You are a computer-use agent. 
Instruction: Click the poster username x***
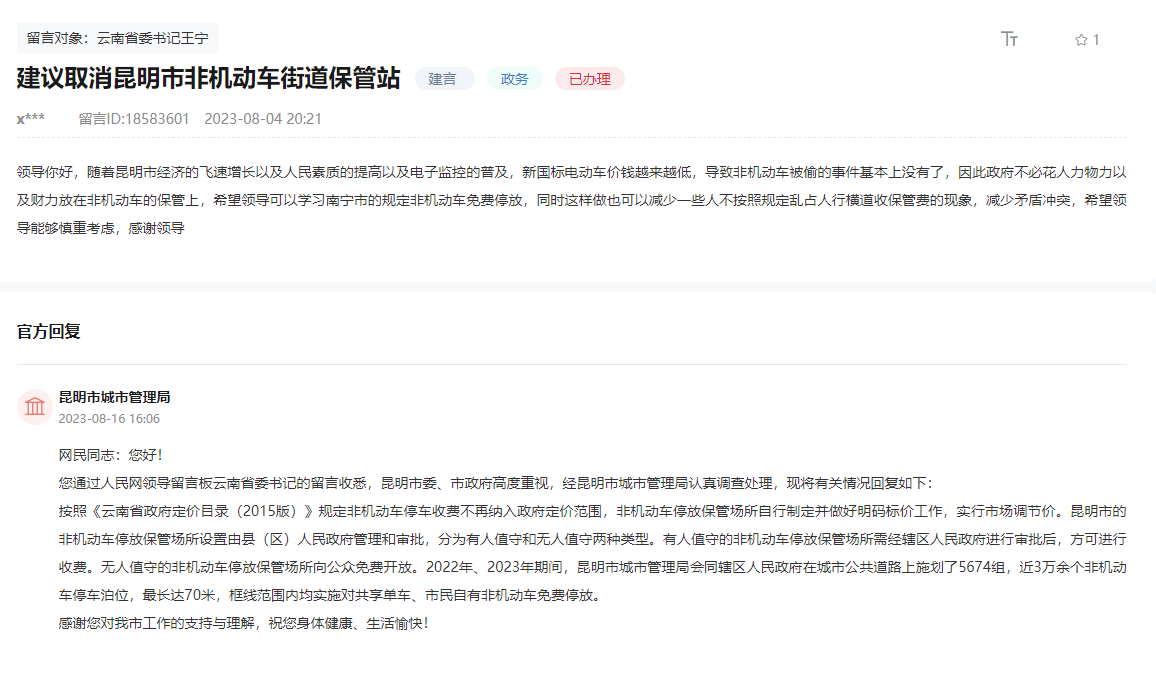pos(30,119)
